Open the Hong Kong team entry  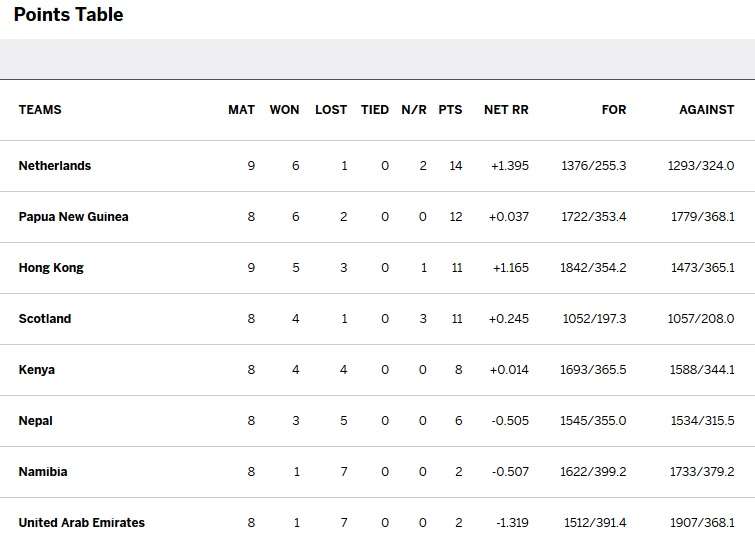click(51, 268)
